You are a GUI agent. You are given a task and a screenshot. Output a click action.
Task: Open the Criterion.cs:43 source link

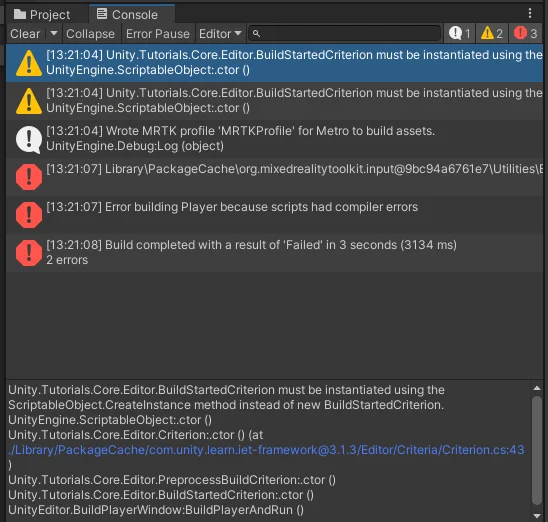[266, 450]
